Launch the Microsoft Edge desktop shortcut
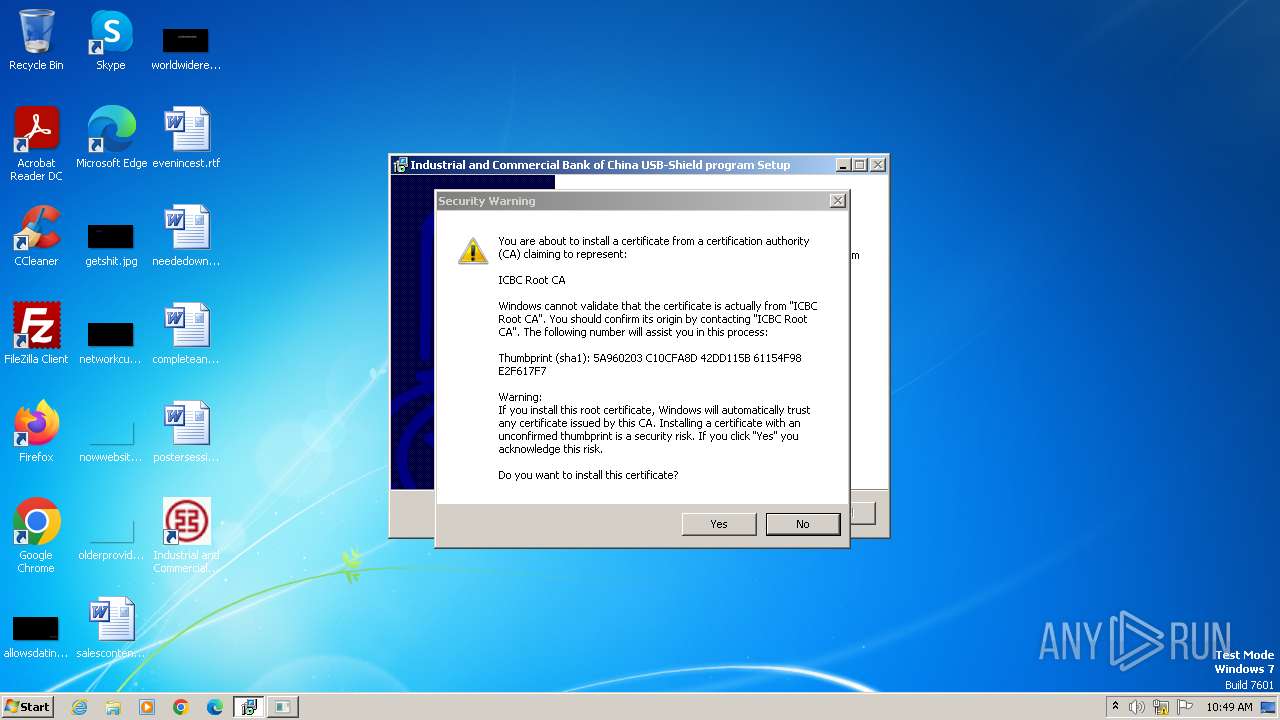Viewport: 1280px width, 720px height. coord(111,138)
